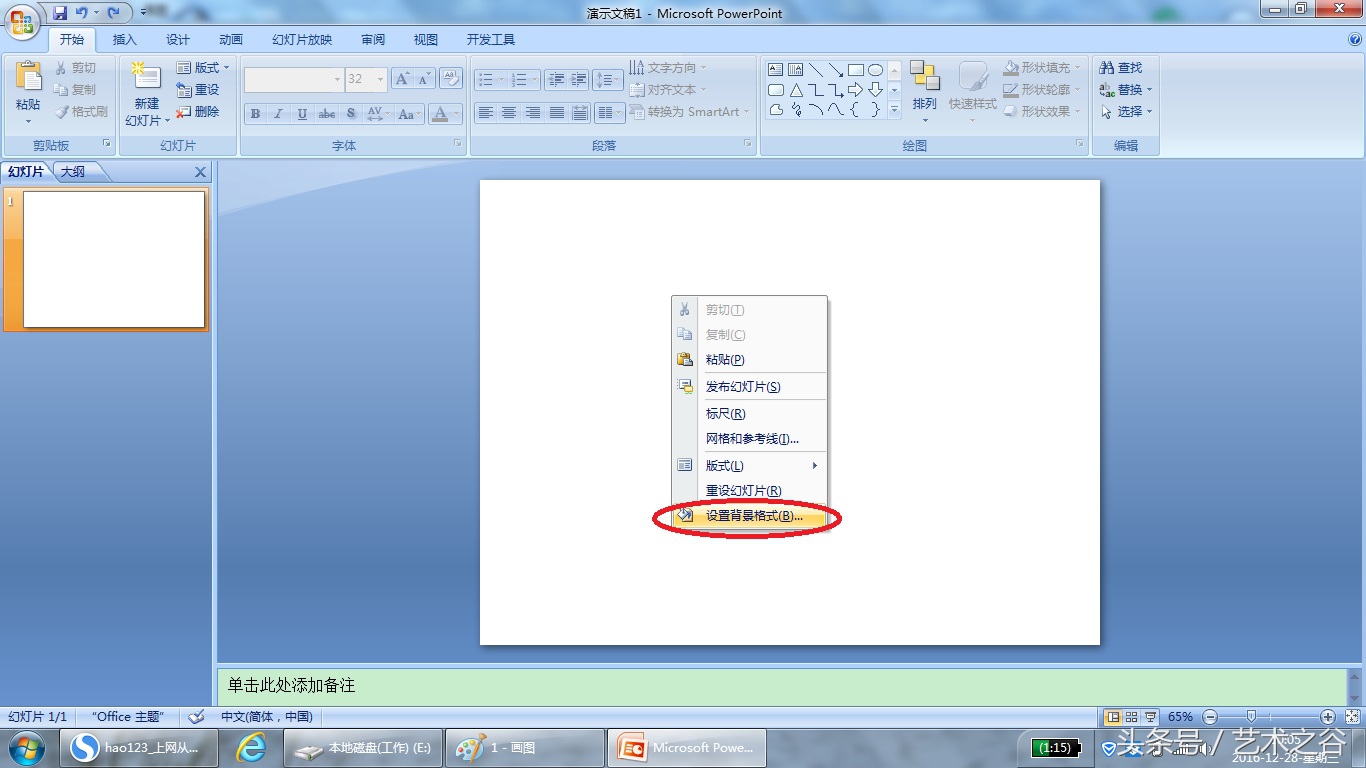1366x768 pixels.
Task: Zoom out with the minus button
Action: pos(1210,717)
